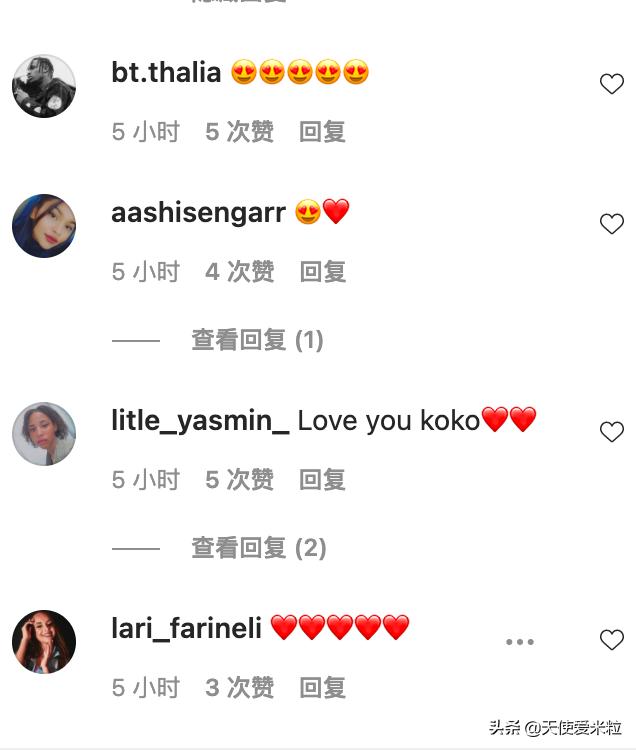View 5 次赞 likes on bt.thalia's comment

[x=240, y=132]
